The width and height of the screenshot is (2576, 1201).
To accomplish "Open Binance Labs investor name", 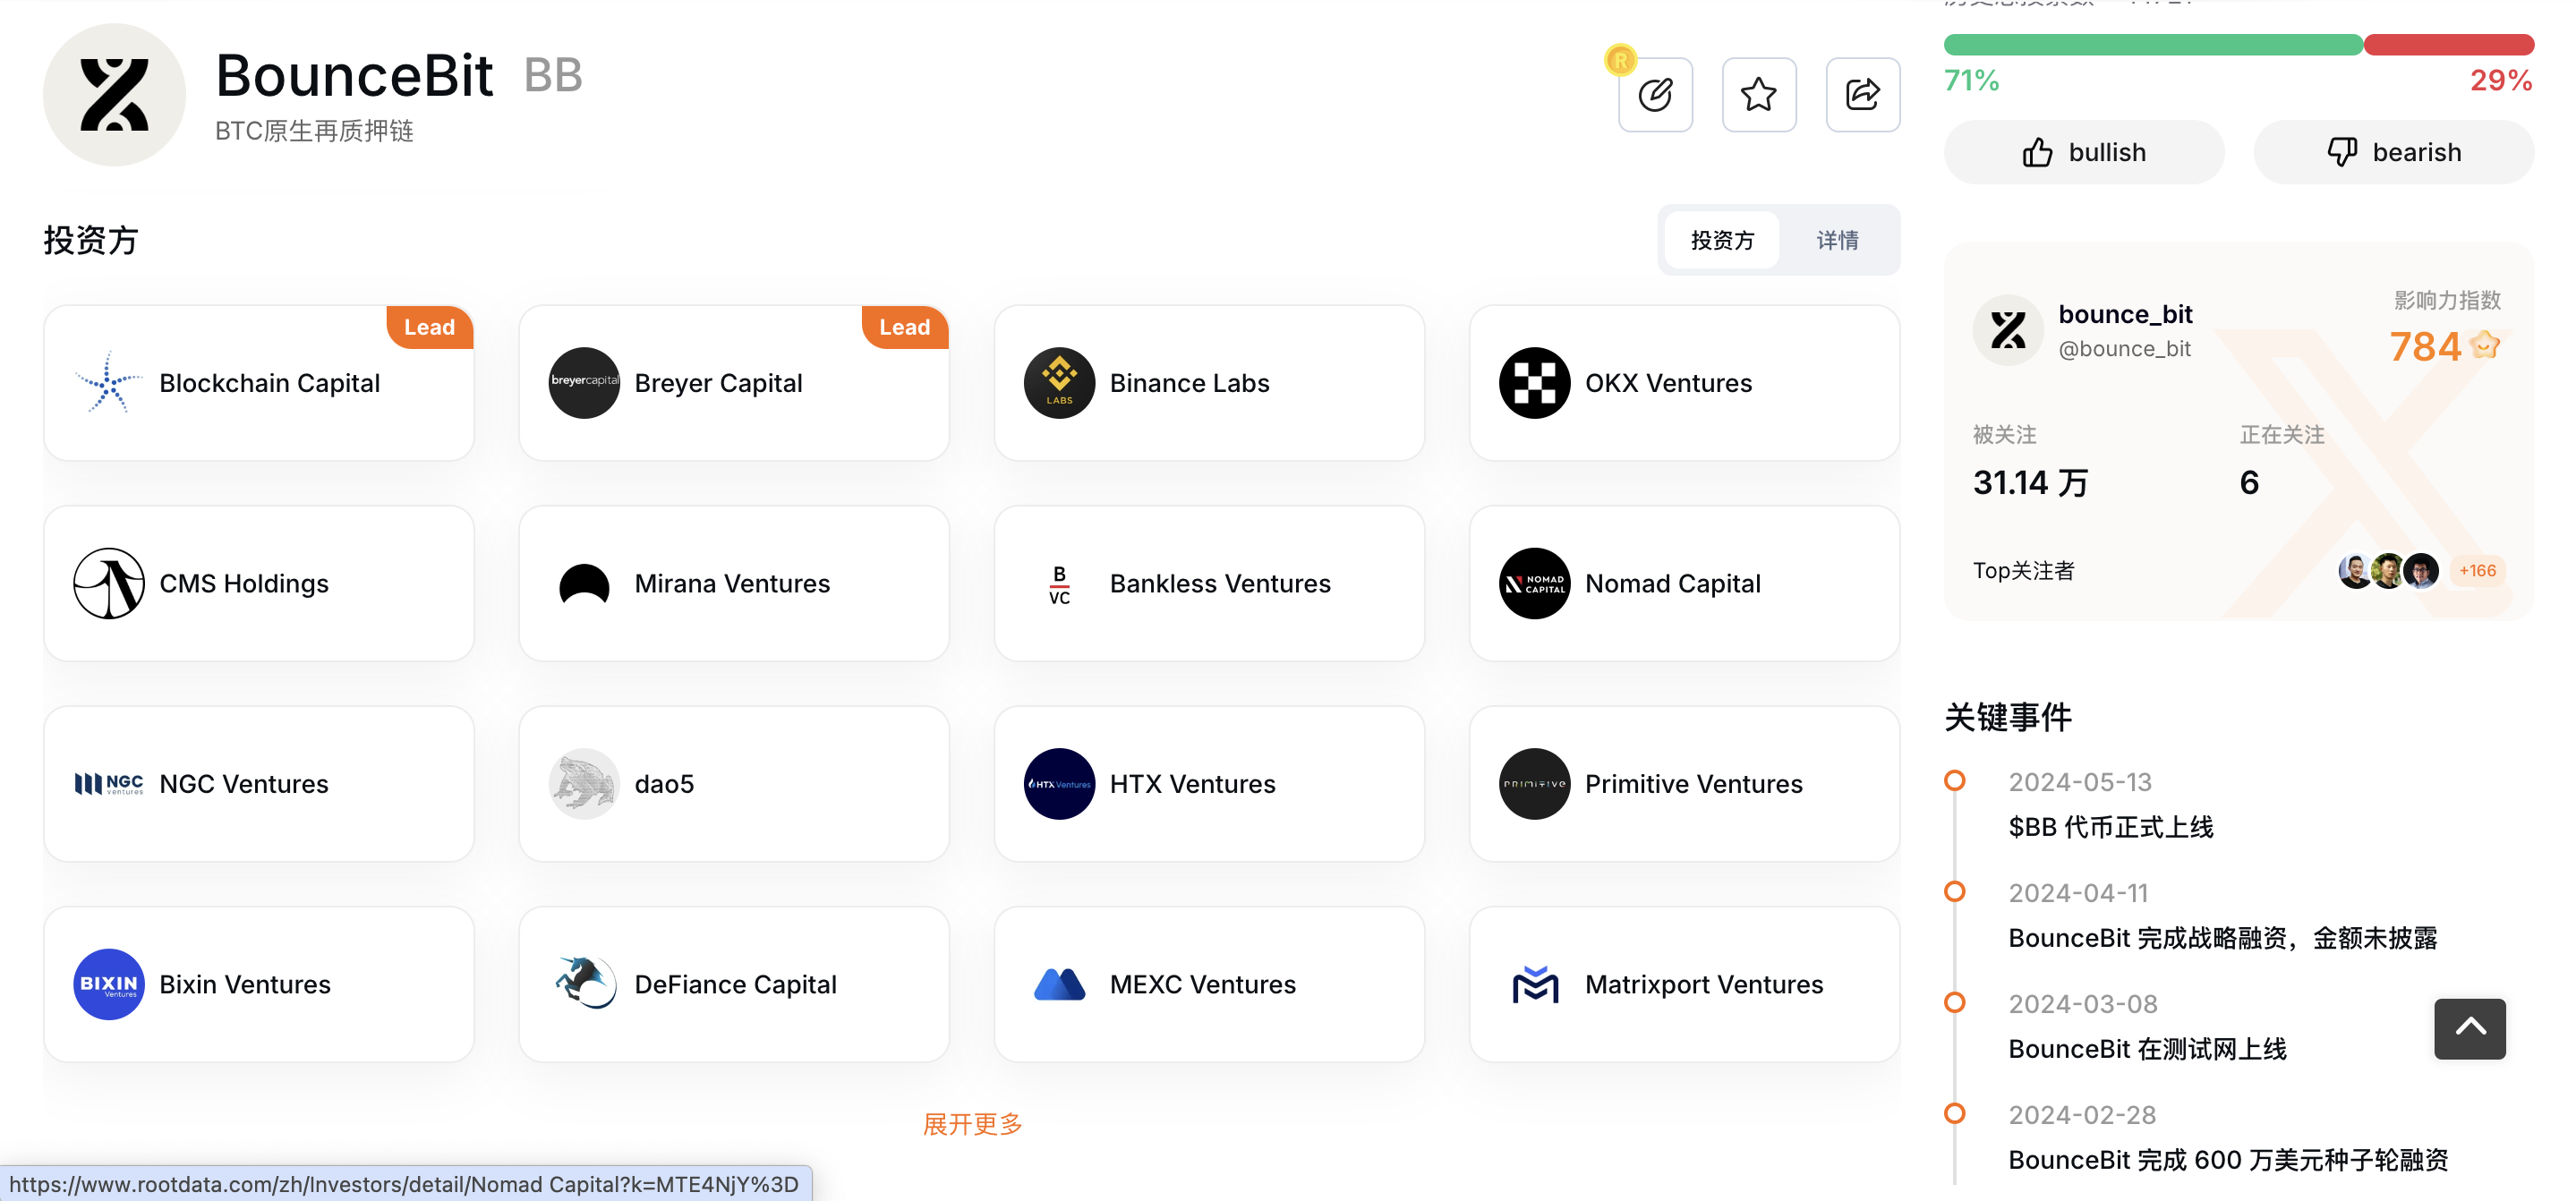I will pyautogui.click(x=1189, y=383).
